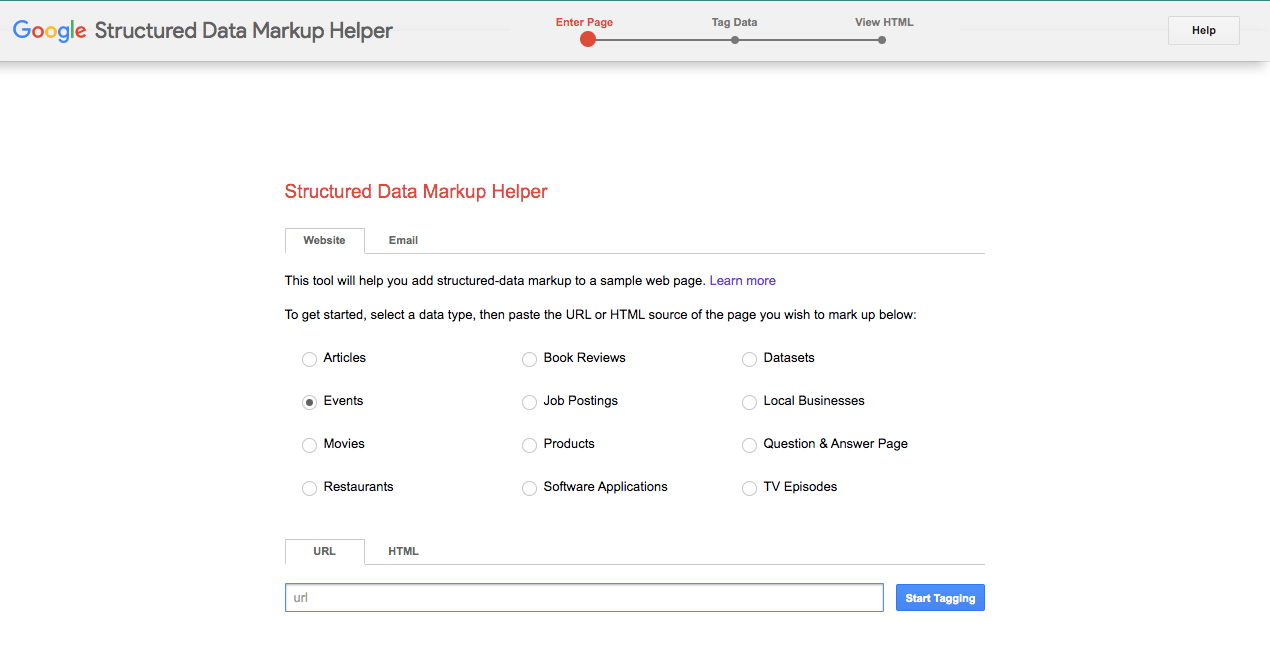Pick the Job Postings radio button
Image resolution: width=1270 pixels, height=654 pixels.
tap(530, 402)
